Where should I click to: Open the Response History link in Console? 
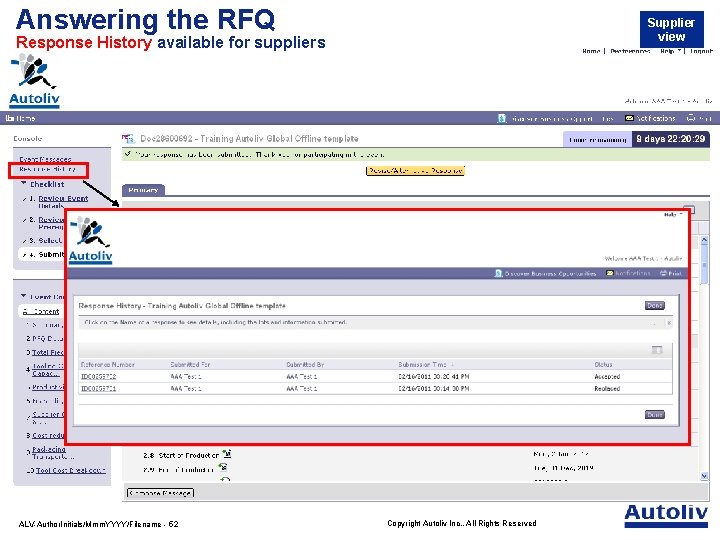pyautogui.click(x=47, y=169)
